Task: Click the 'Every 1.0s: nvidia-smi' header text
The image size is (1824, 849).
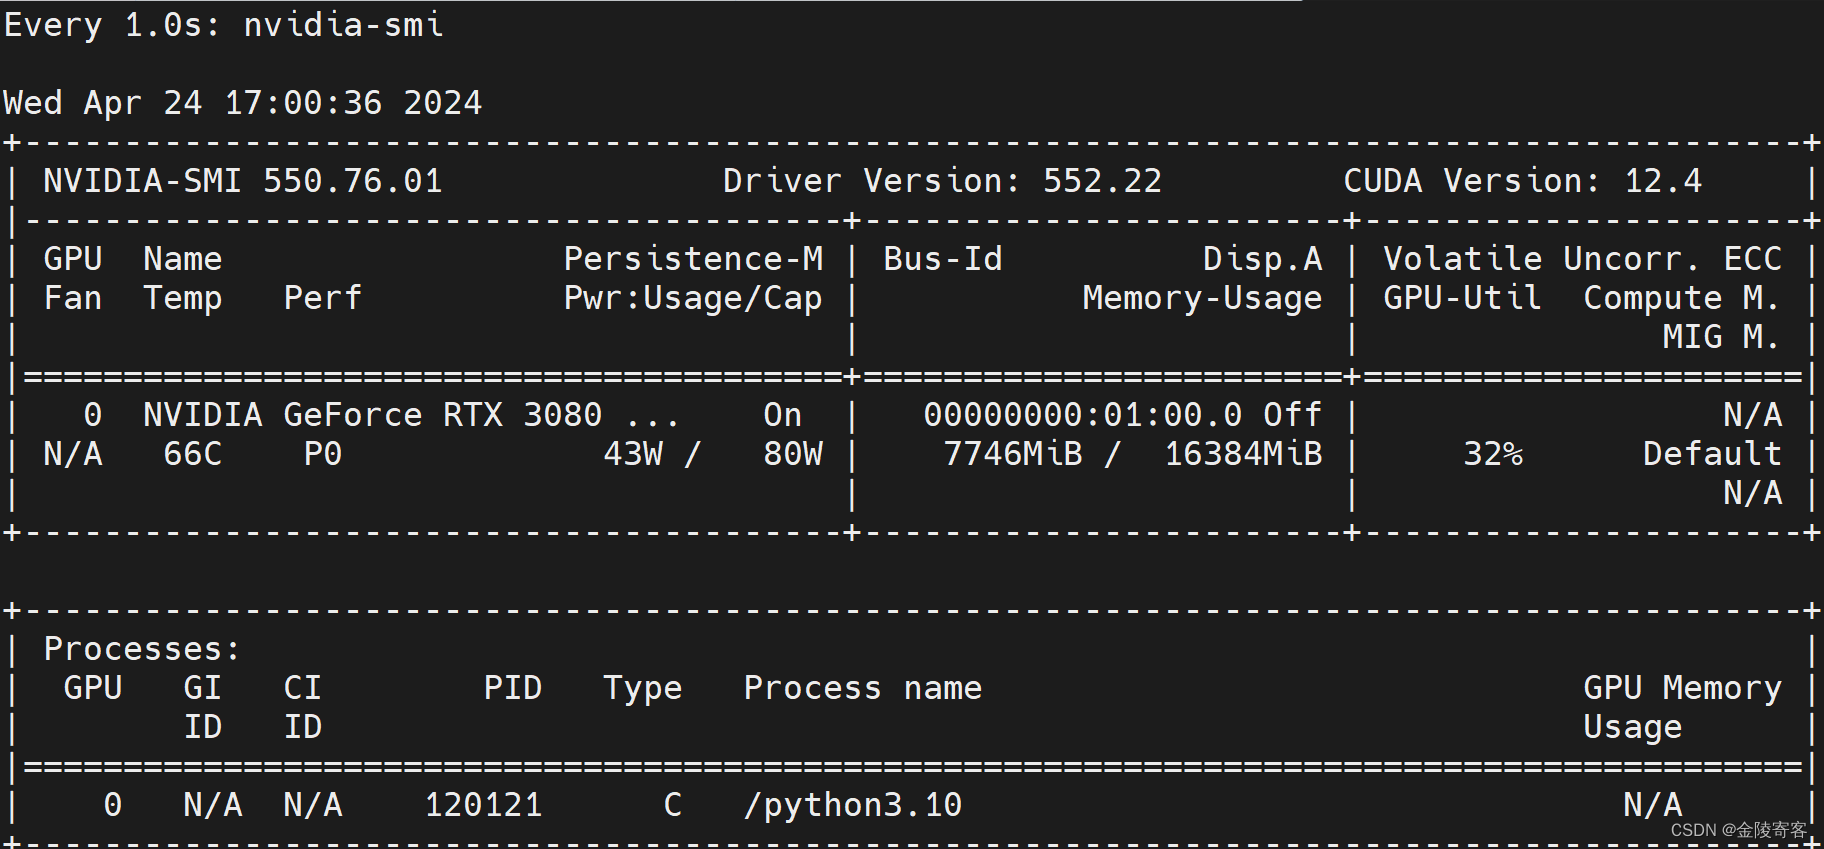Action: [224, 24]
